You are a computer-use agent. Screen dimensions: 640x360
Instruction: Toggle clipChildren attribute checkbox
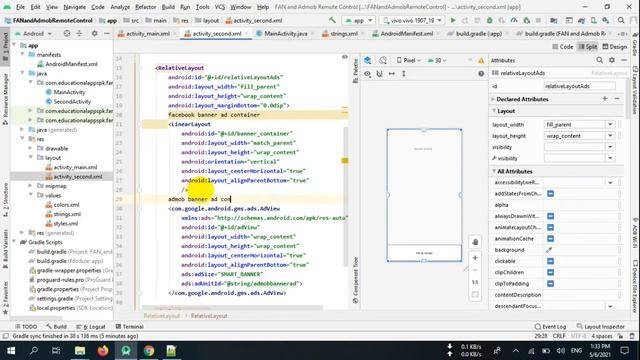(x=551, y=272)
